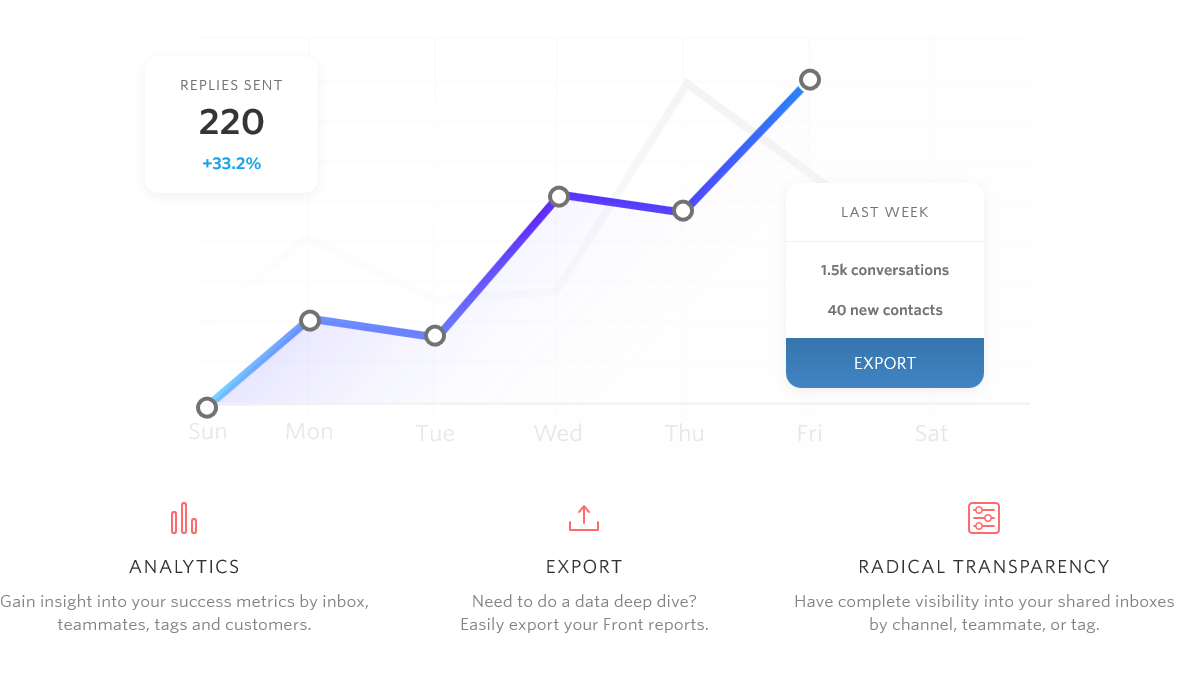Viewport: 1182px width, 679px height.
Task: Select the Friday data point marker
Action: [x=810, y=80]
